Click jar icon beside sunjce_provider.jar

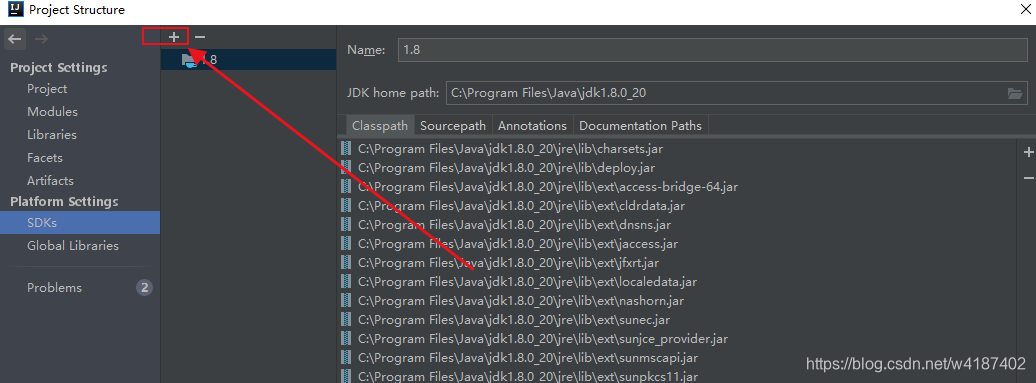click(346, 339)
